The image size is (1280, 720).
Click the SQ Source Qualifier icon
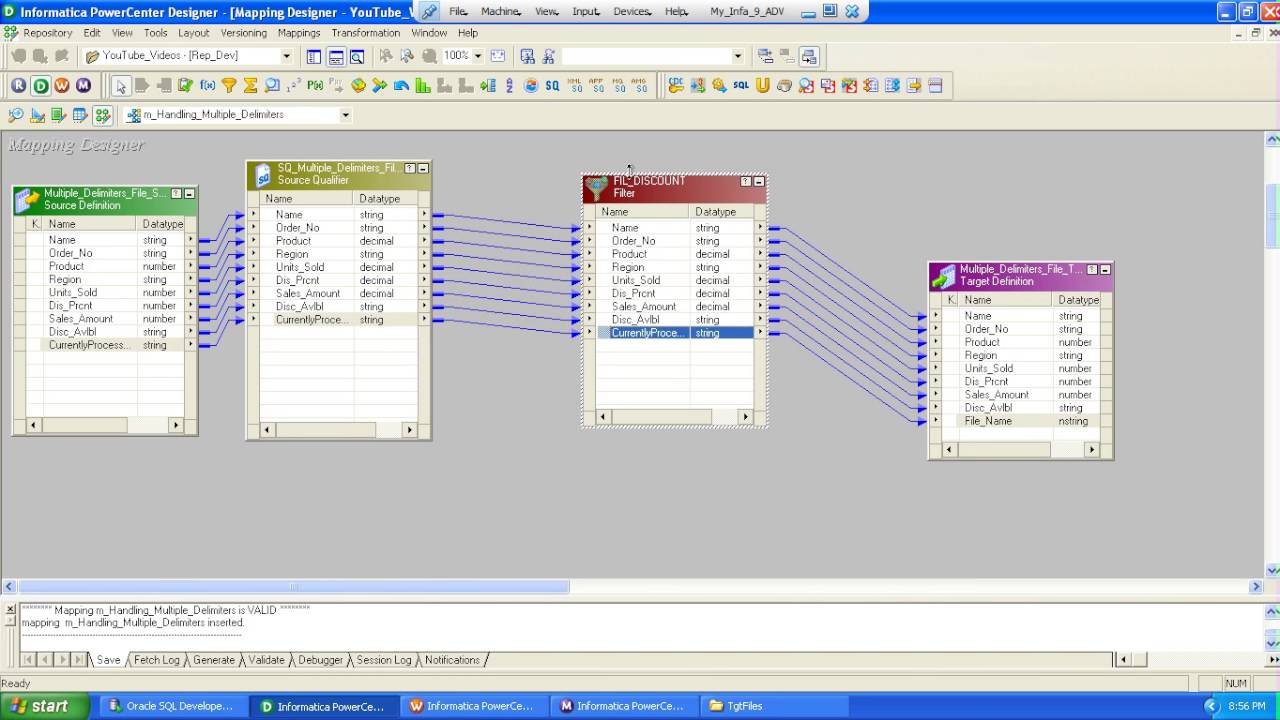[552, 86]
